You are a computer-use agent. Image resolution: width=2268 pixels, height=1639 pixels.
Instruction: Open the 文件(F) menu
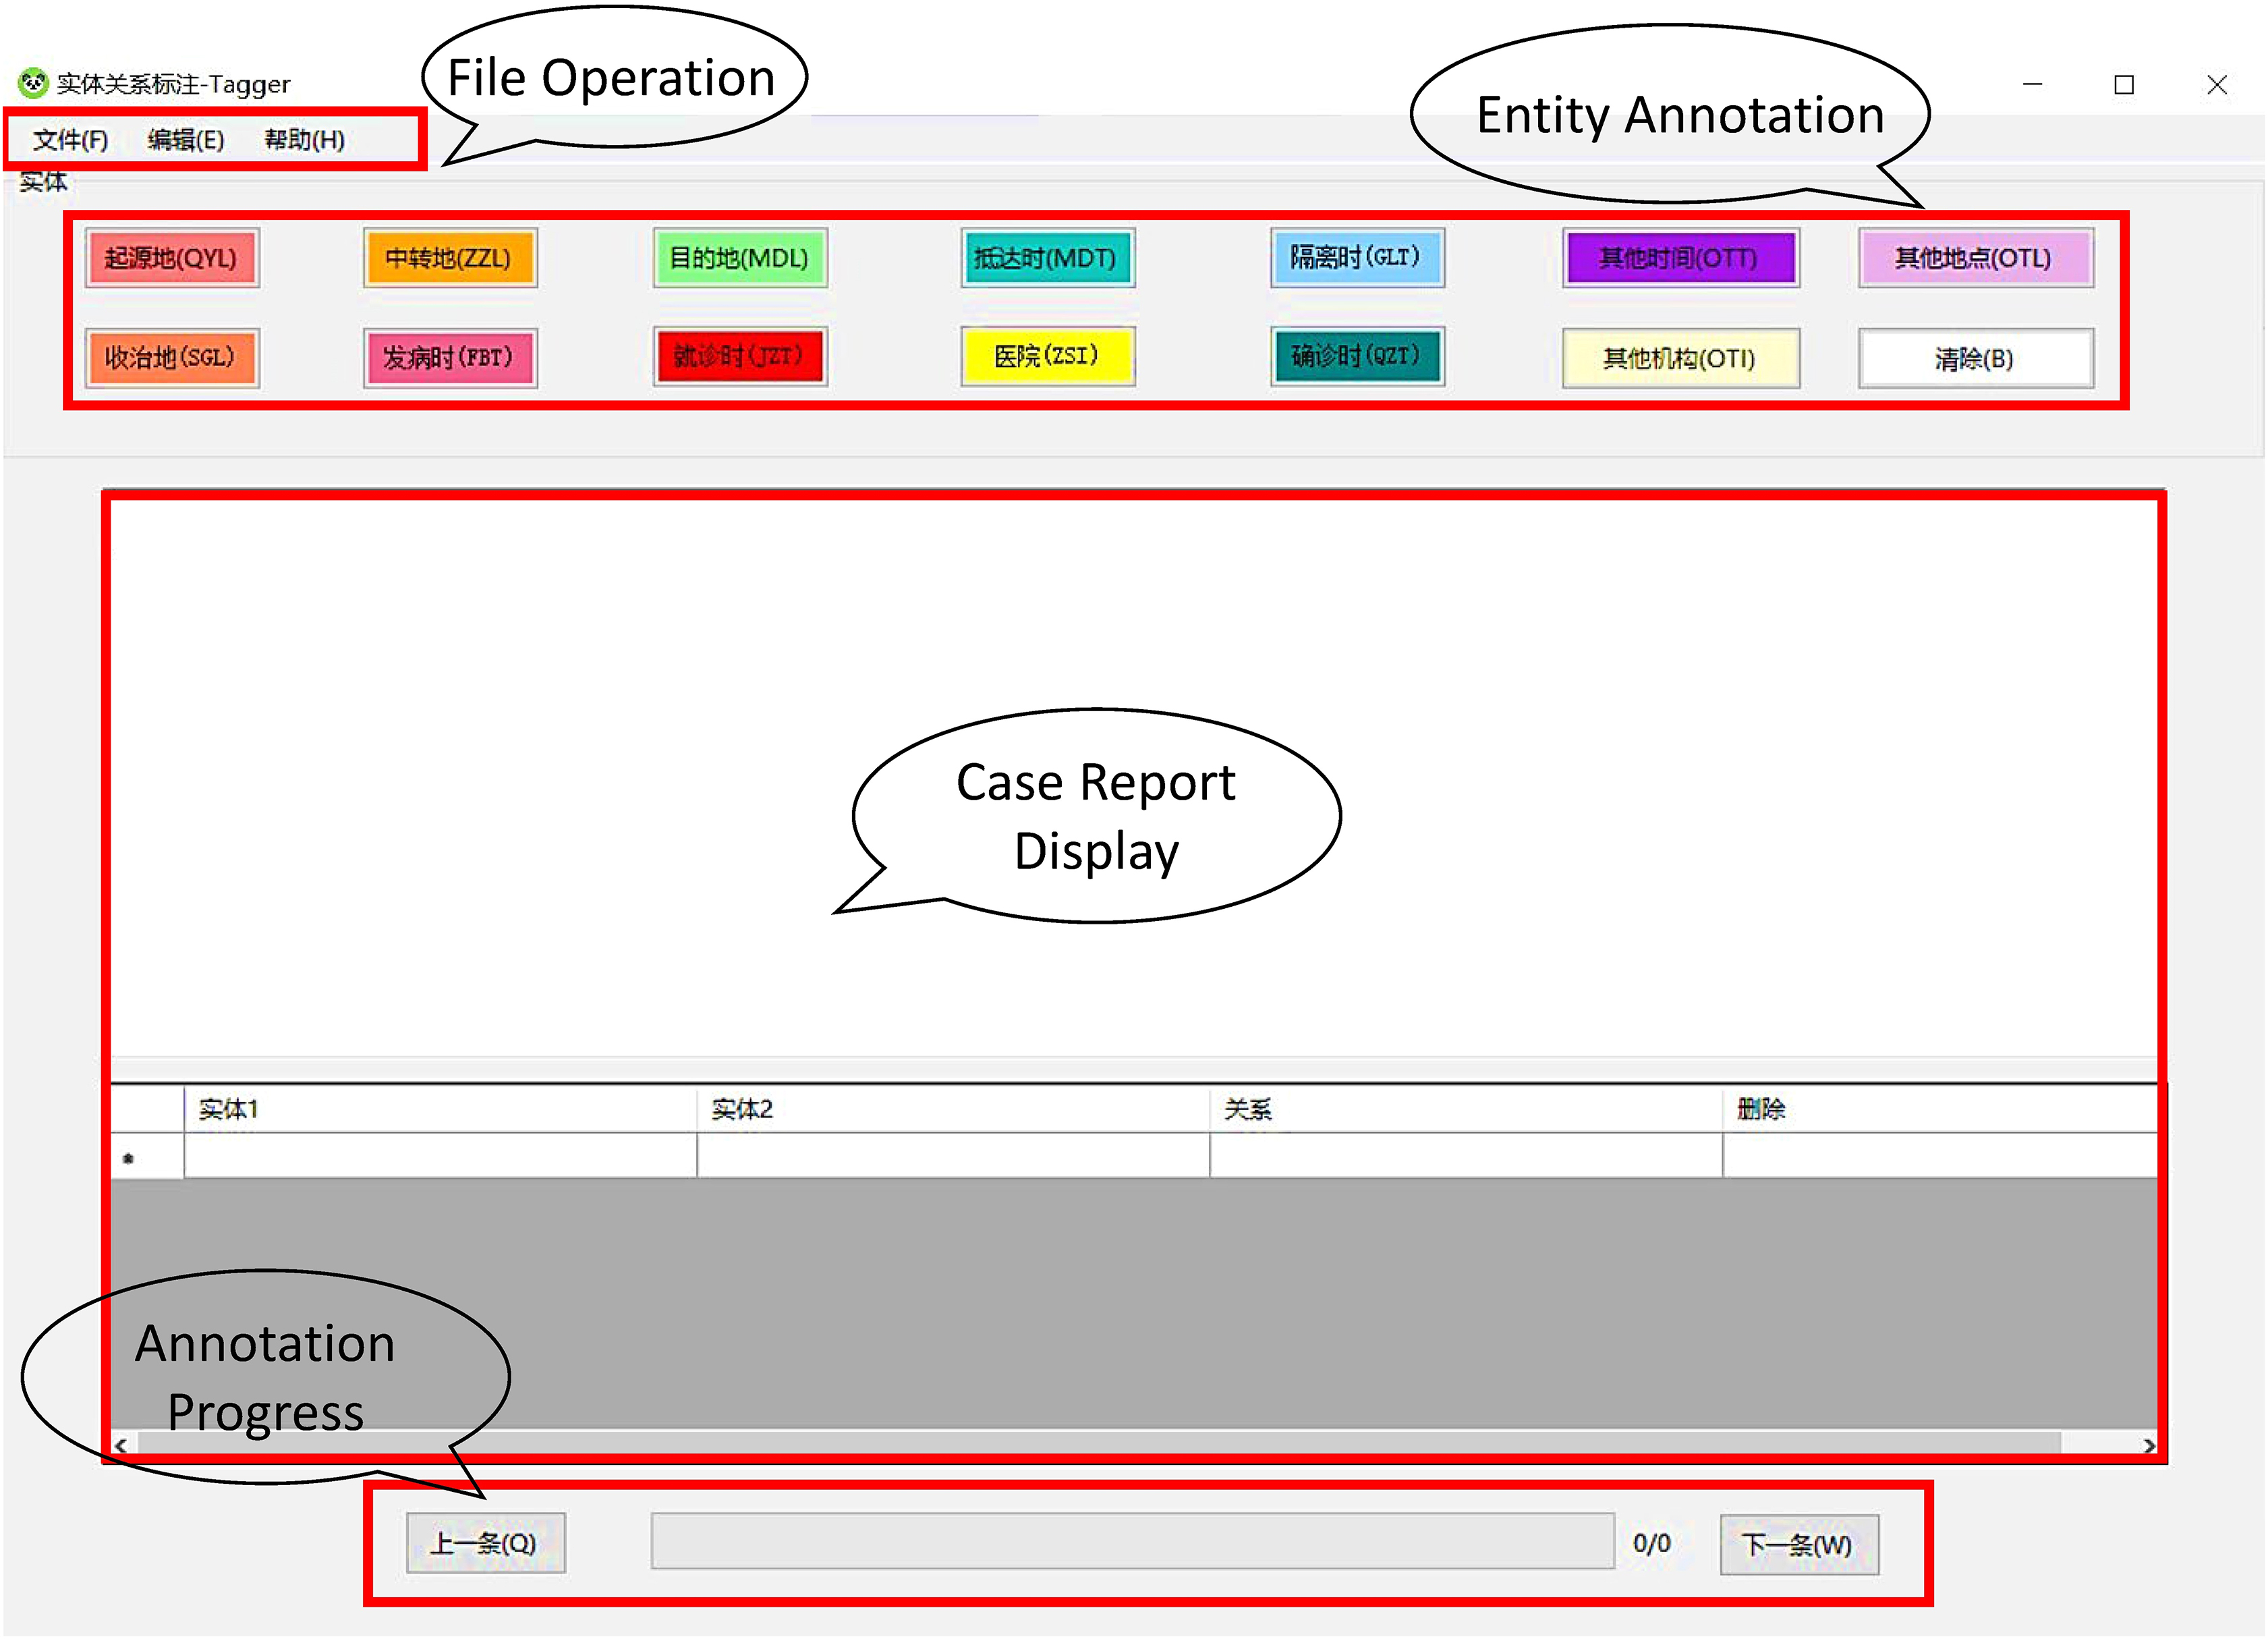[x=70, y=140]
